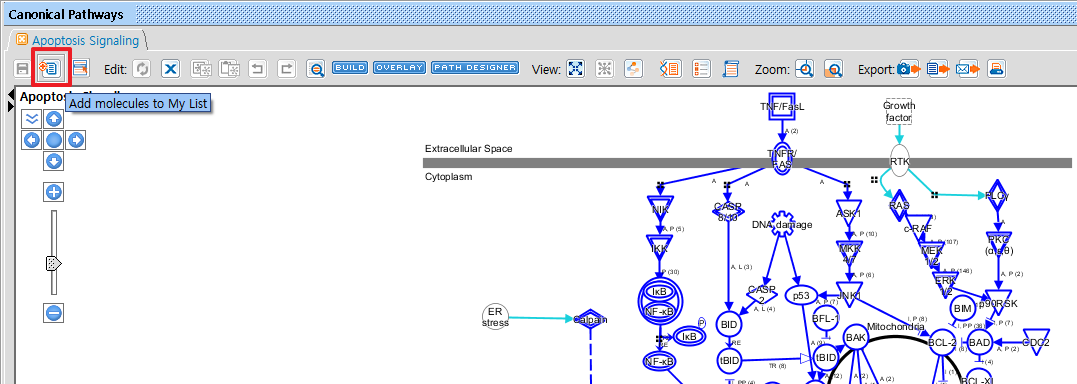This screenshot has width=1077, height=384.
Task: Click the fit-to-window view icon
Action: coord(576,69)
